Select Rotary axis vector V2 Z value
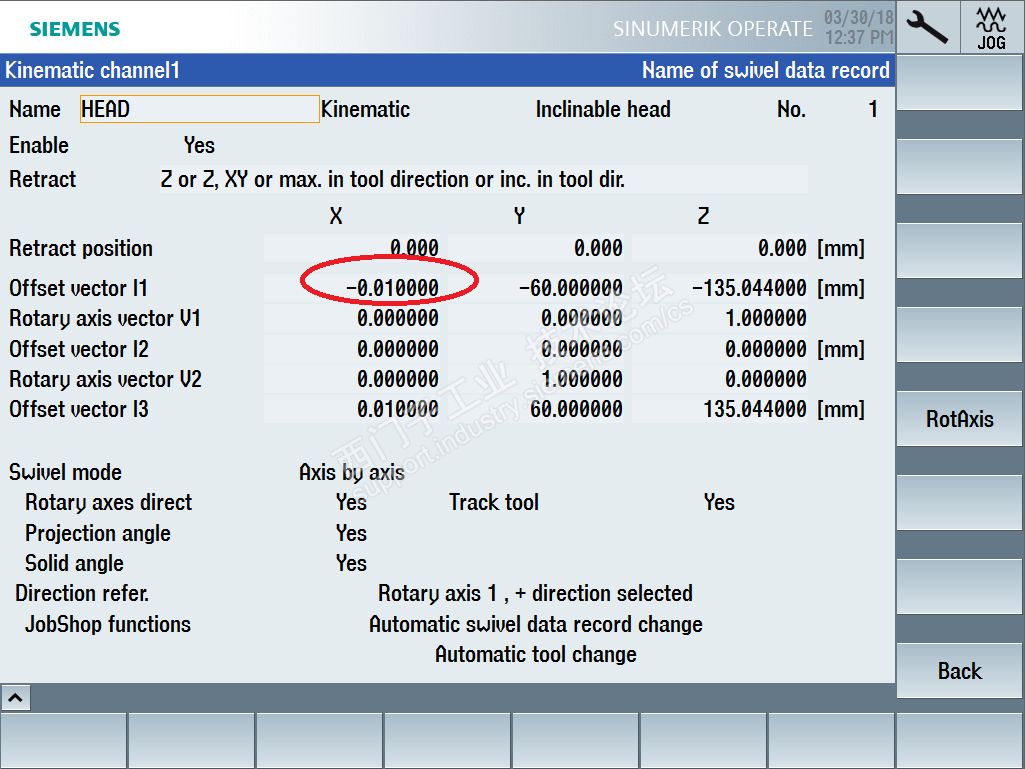Viewport: 1025px width, 769px height. point(719,379)
